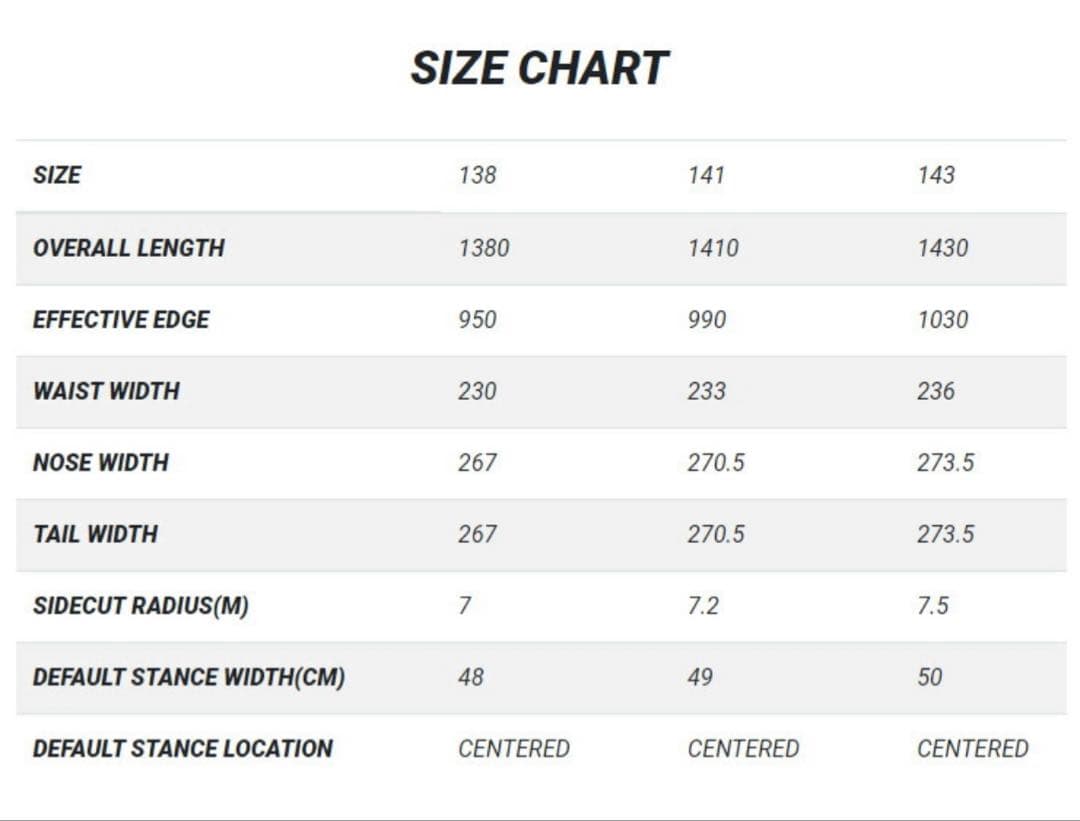This screenshot has height=821, width=1080.
Task: Click CENTERED under the 143 column
Action: 972,749
